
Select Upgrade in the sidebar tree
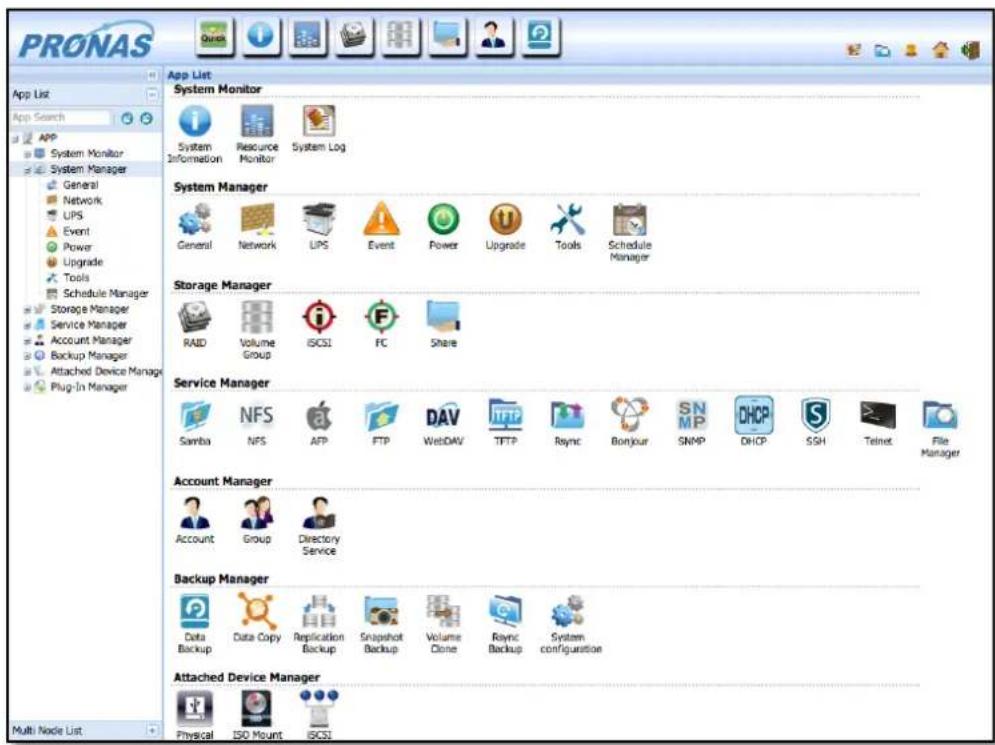(x=82, y=262)
